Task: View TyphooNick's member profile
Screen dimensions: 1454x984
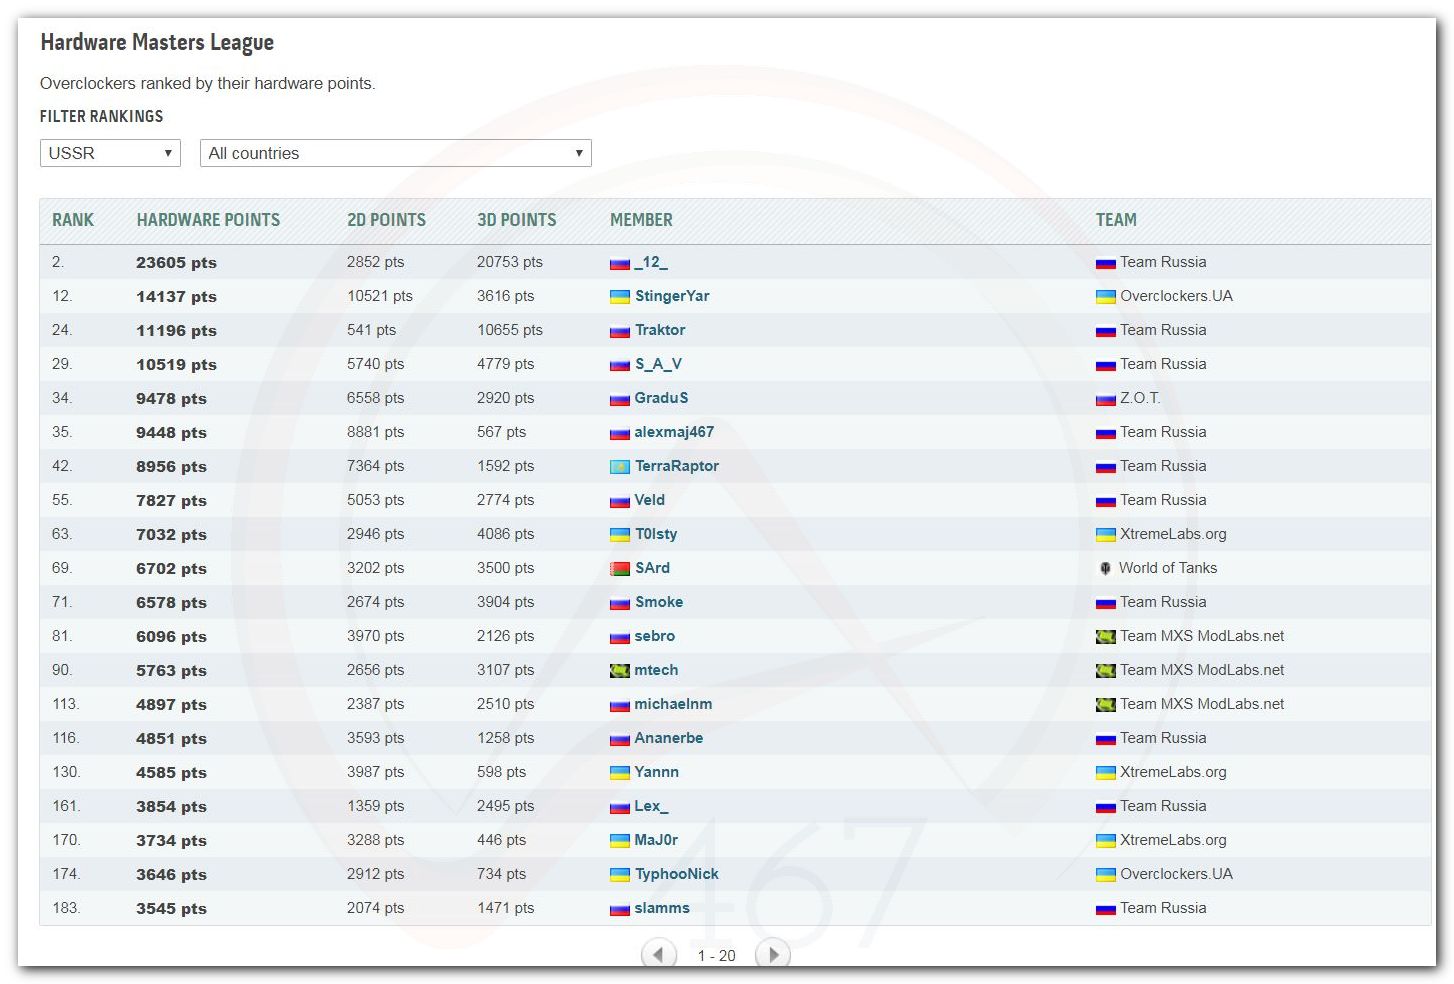Action: click(676, 874)
